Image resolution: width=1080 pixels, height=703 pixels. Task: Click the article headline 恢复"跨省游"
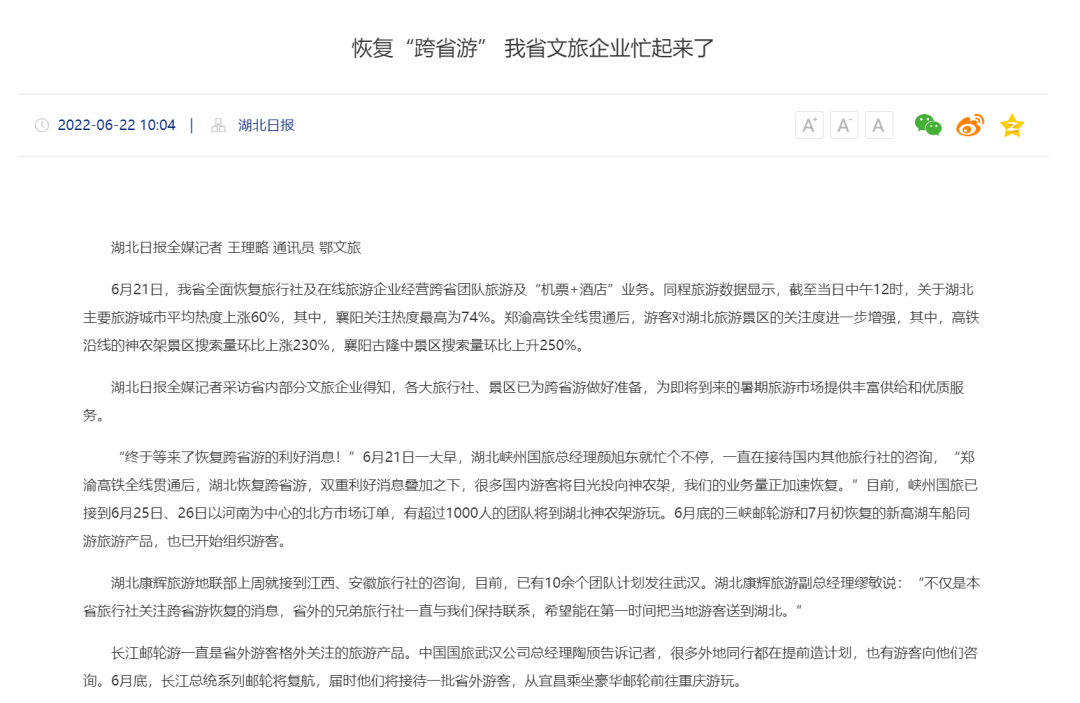pyautogui.click(x=533, y=48)
